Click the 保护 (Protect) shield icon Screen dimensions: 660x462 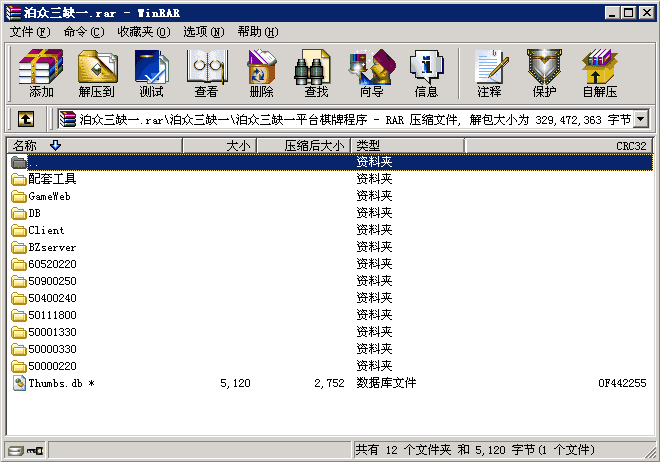[x=544, y=73]
